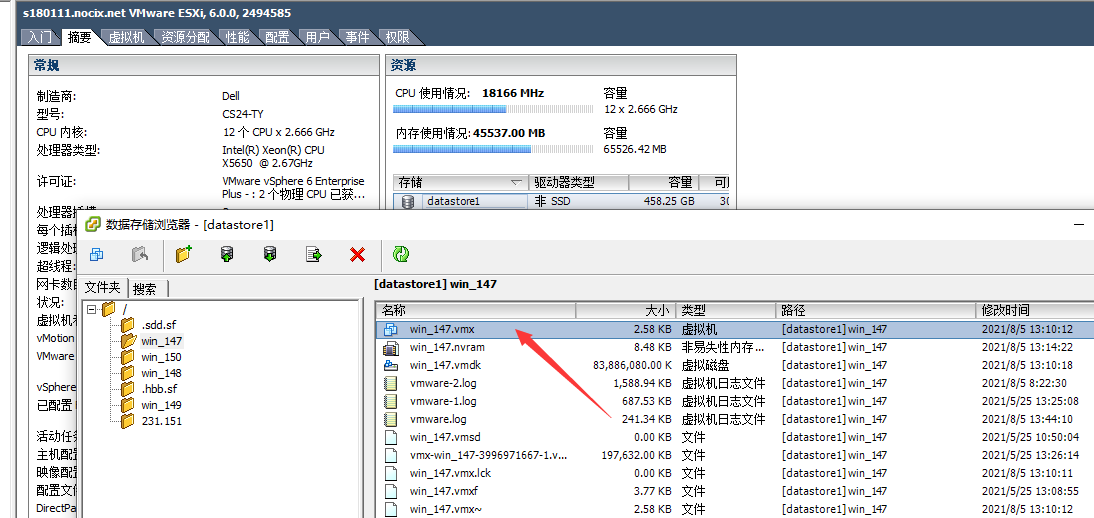Image resolution: width=1094 pixels, height=518 pixels.
Task: Open the 资源分配 tab
Action: (186, 38)
